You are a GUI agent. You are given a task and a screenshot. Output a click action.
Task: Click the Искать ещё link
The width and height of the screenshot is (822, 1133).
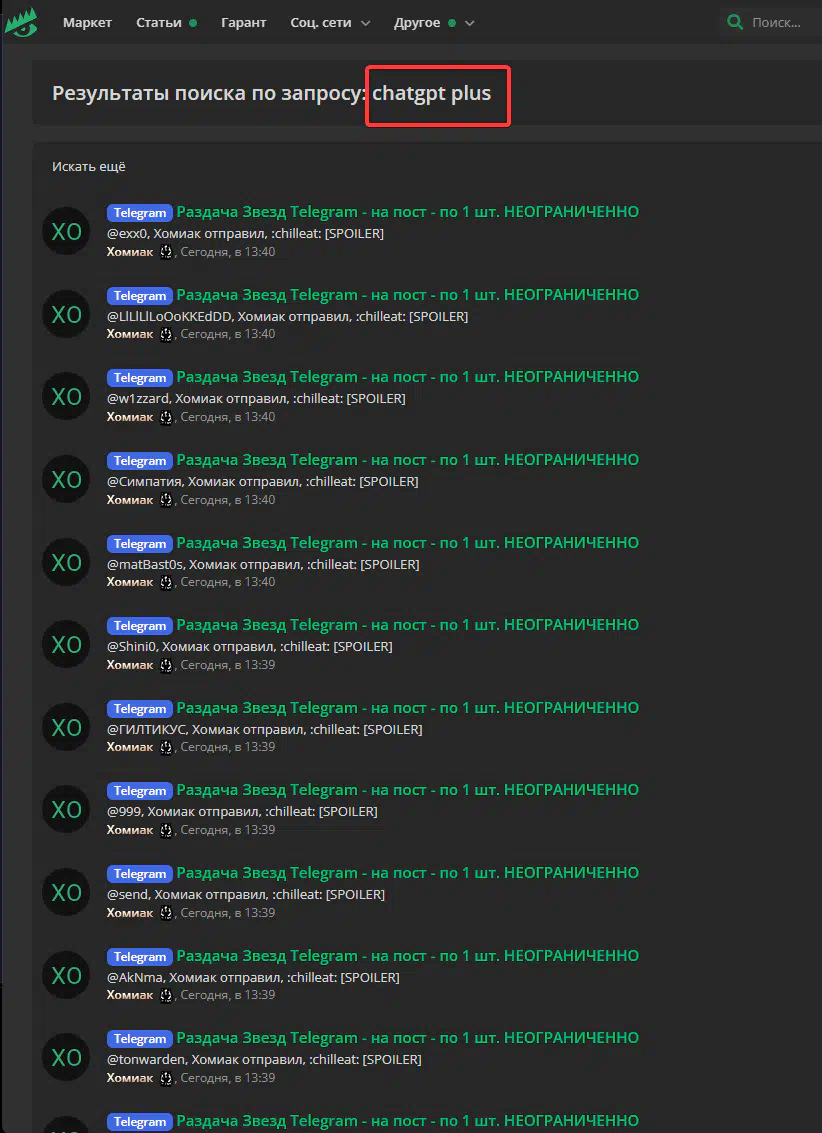89,167
